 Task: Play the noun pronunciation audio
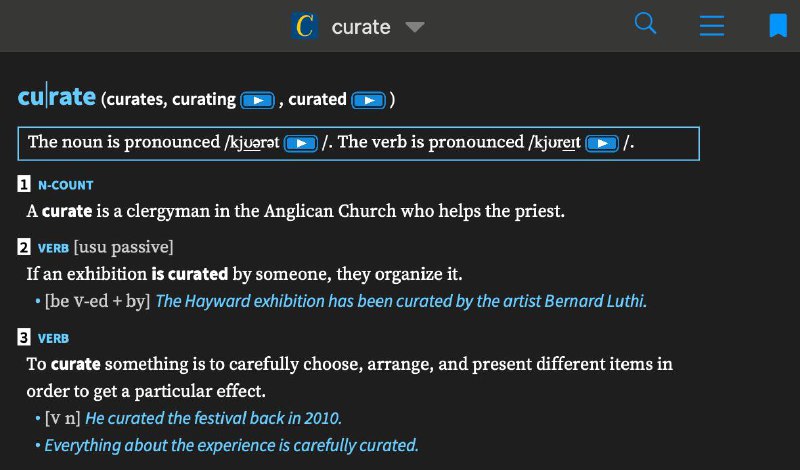[x=300, y=143]
